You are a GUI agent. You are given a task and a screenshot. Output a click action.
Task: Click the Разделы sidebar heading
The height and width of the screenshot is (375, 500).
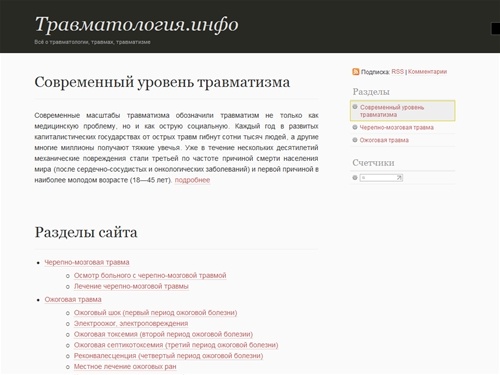(x=371, y=92)
